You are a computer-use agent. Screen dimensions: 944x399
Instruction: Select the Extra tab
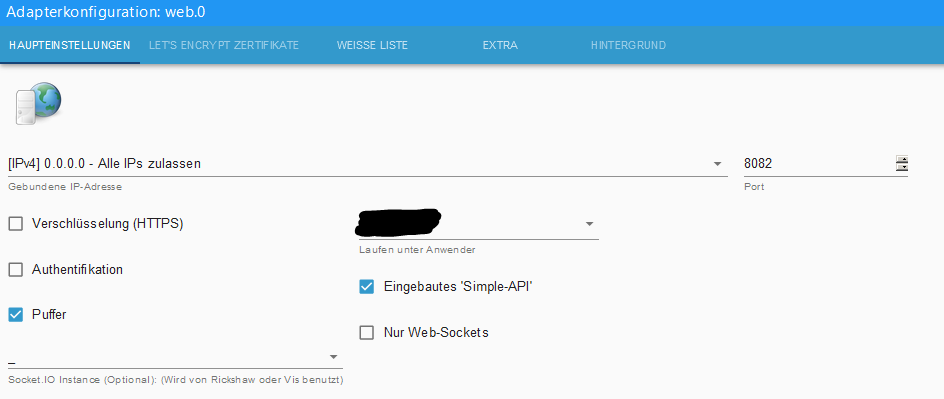[500, 45]
